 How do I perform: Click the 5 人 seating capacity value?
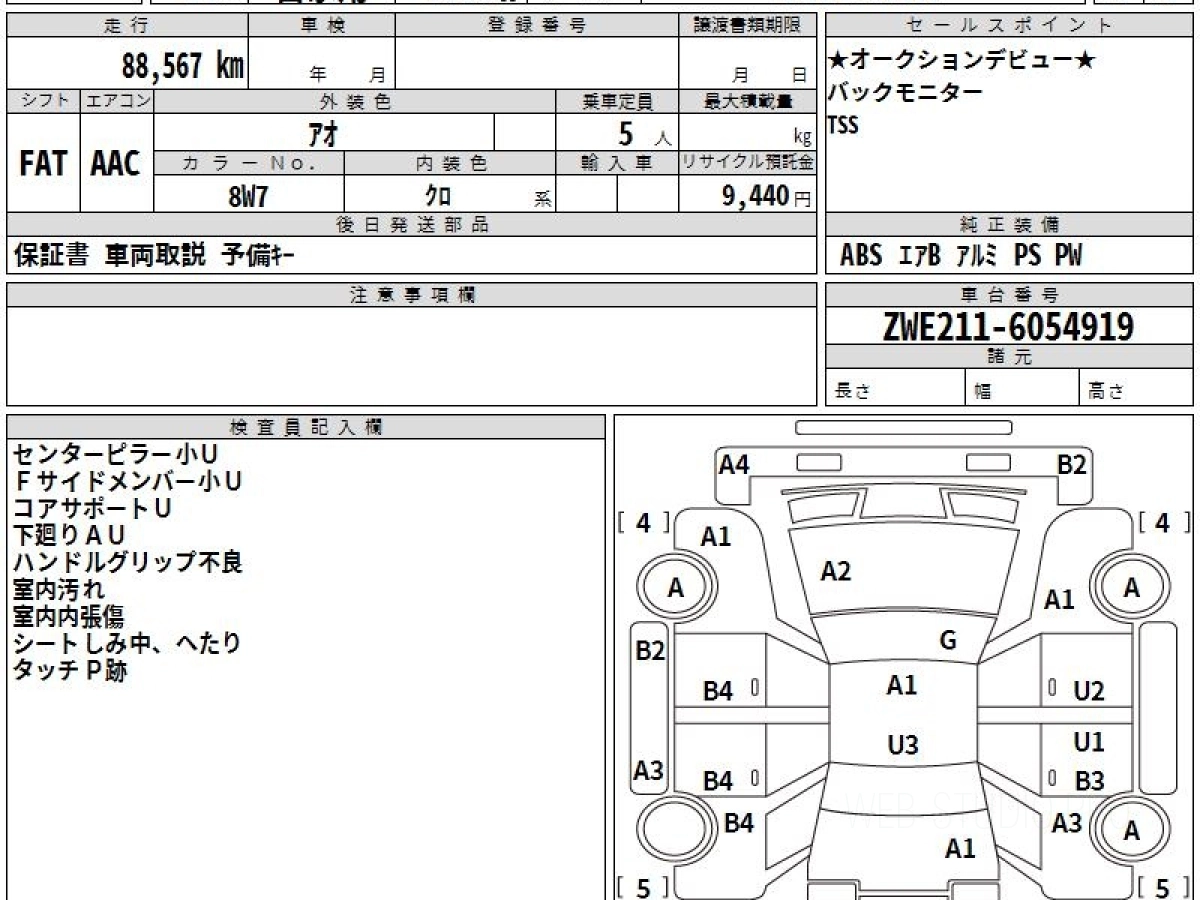[644, 133]
